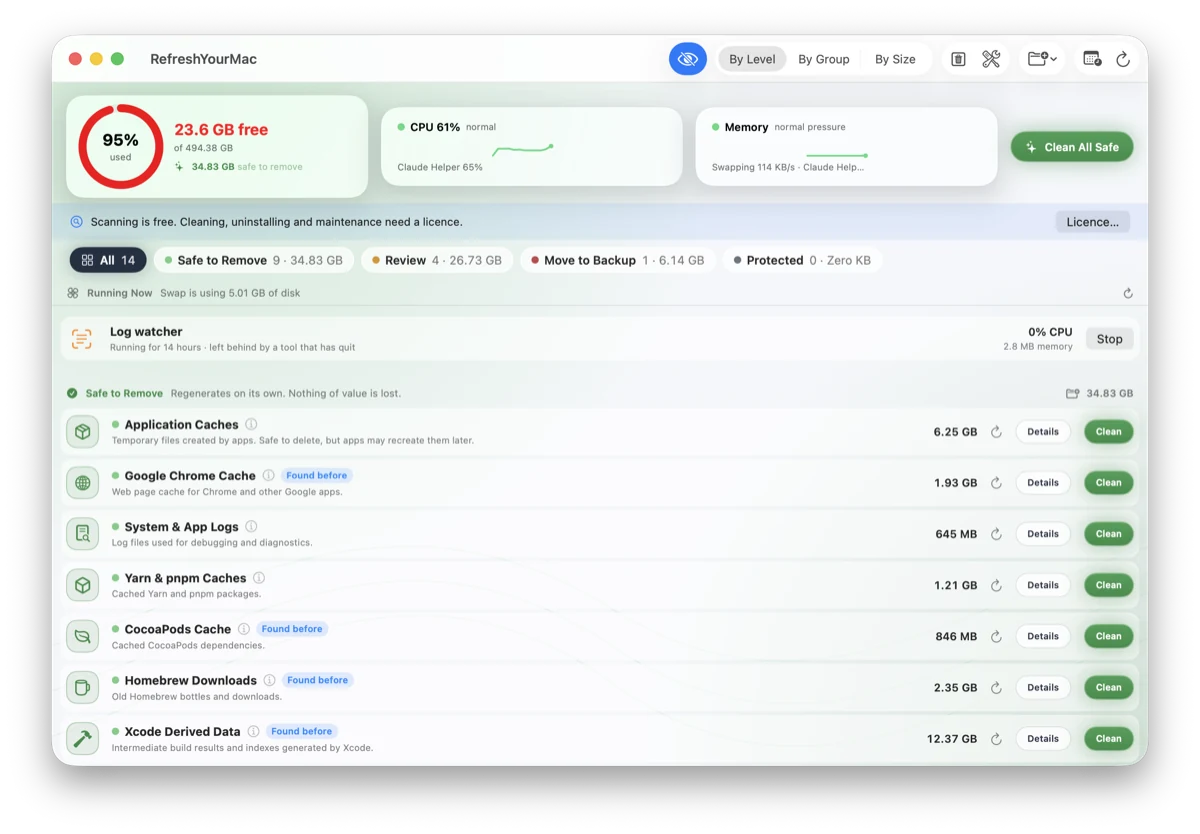Click the Clean All Safe button
This screenshot has width=1200, height=834.
(1072, 146)
